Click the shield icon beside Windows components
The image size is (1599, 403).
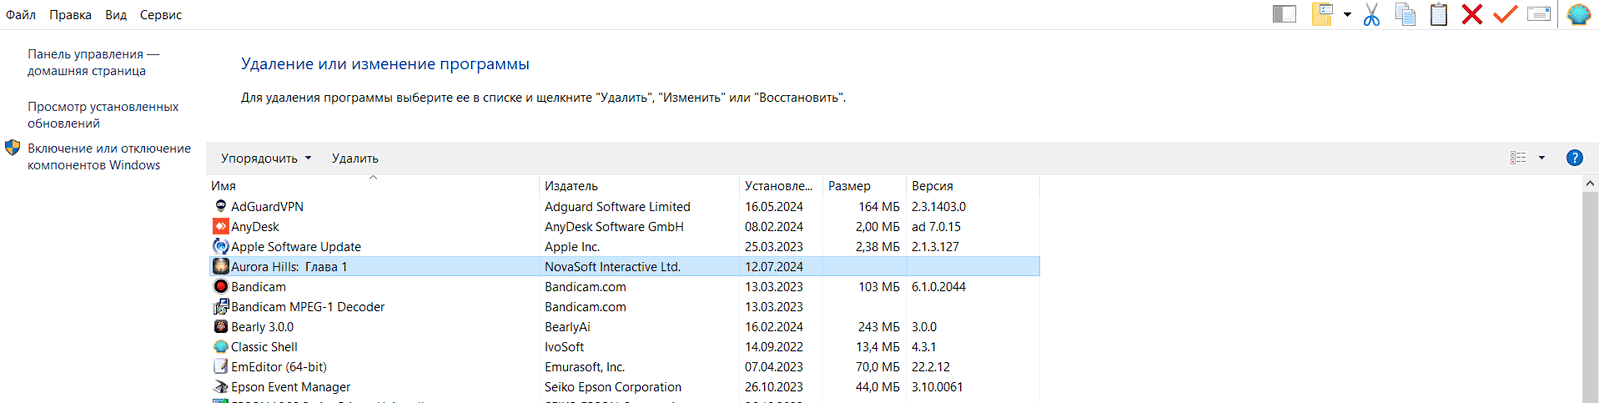click(13, 148)
